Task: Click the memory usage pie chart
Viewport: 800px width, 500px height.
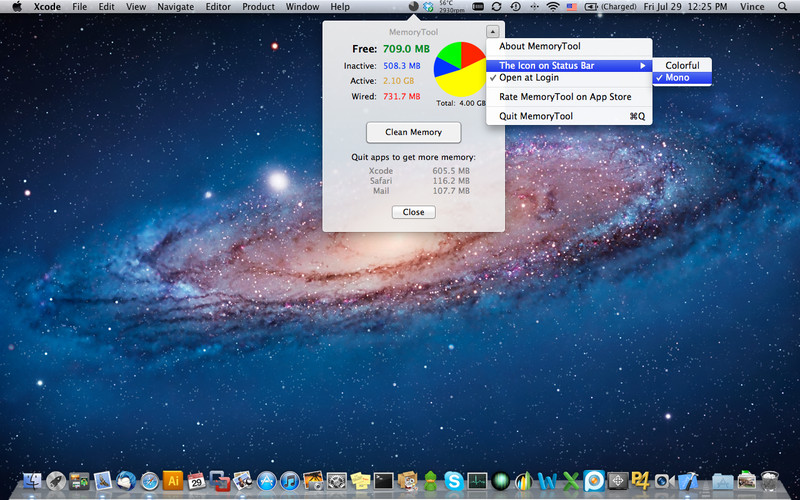Action: 461,69
